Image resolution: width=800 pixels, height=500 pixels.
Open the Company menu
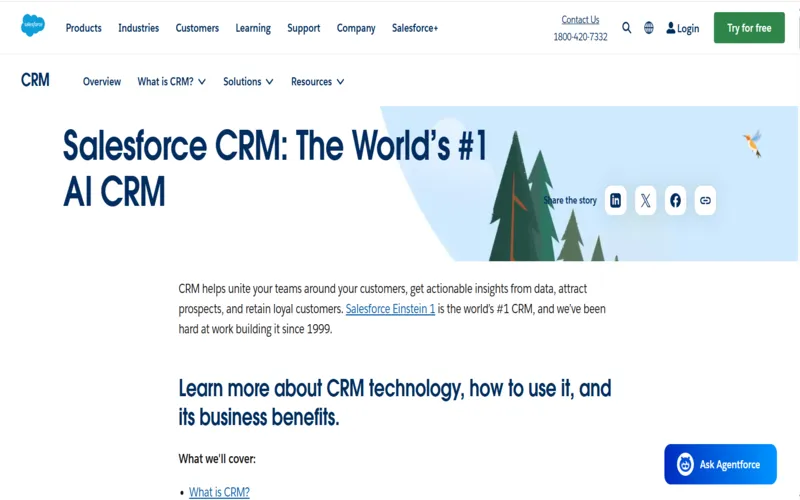(356, 28)
